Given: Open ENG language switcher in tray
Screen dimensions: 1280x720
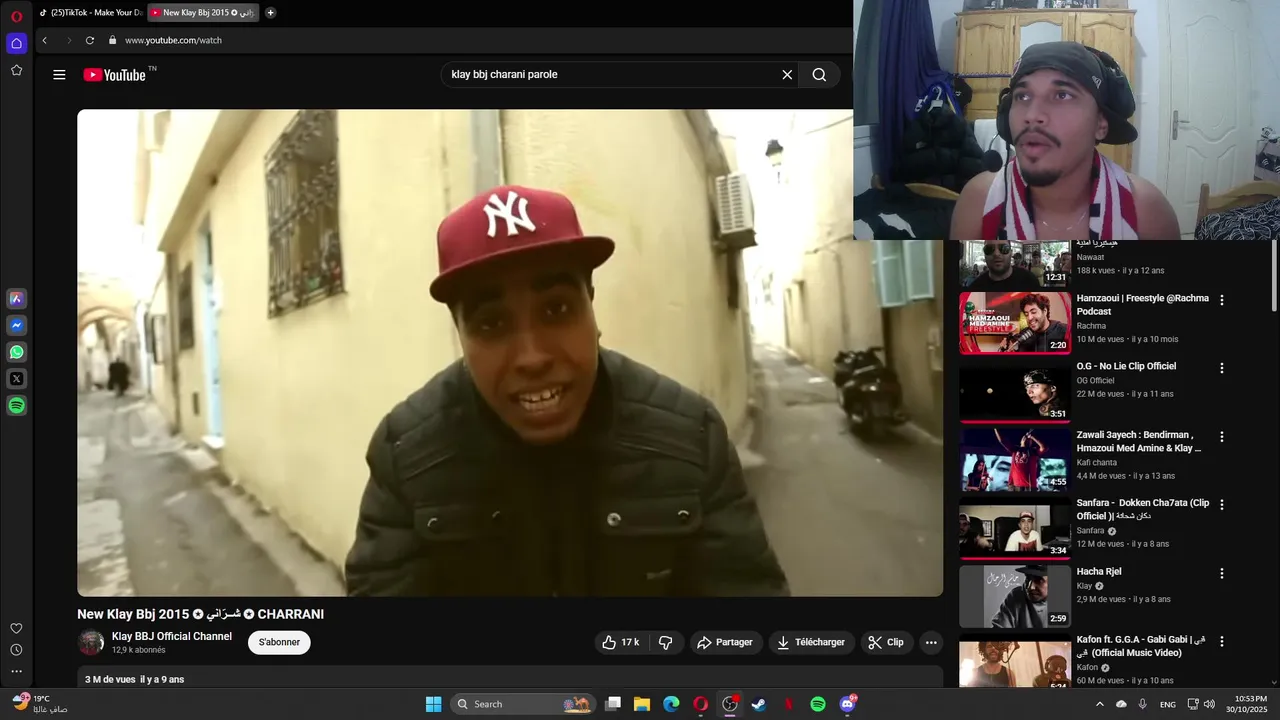Looking at the screenshot, I should [x=1168, y=704].
